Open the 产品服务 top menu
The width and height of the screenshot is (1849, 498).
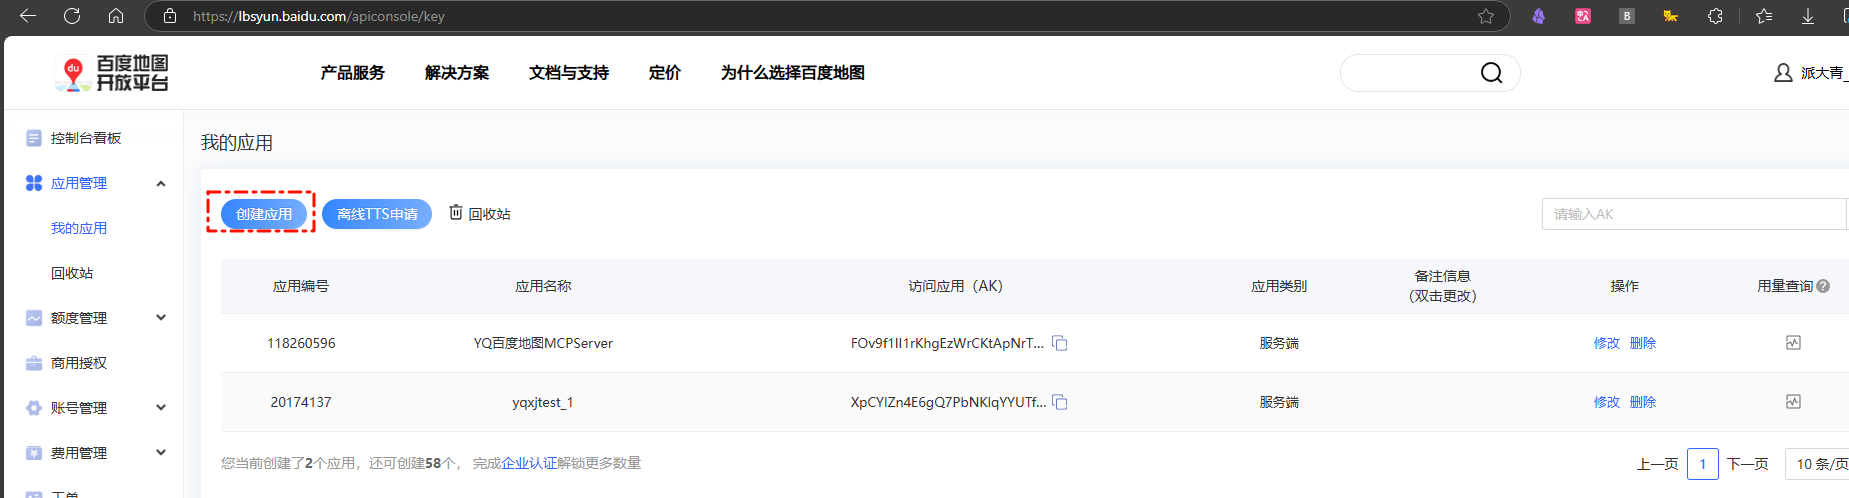pos(352,73)
